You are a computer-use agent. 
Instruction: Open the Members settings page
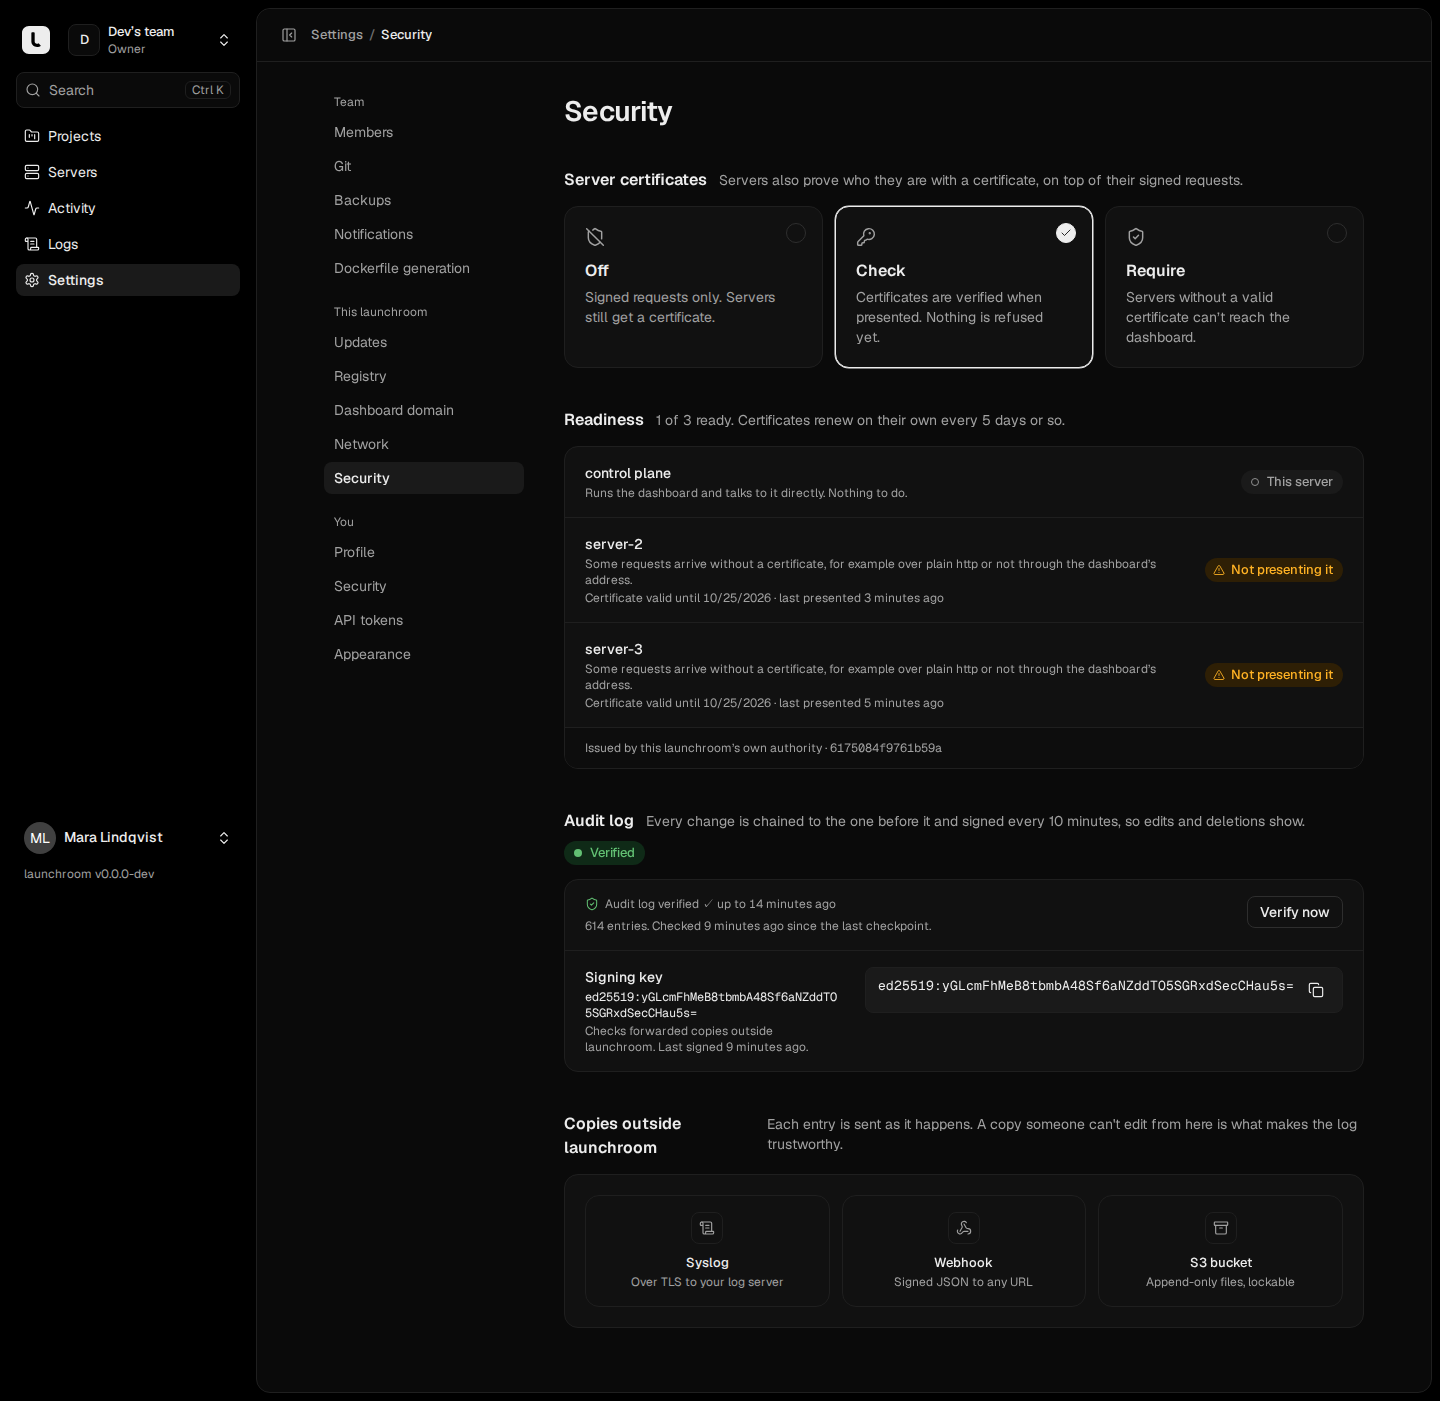[424, 132]
